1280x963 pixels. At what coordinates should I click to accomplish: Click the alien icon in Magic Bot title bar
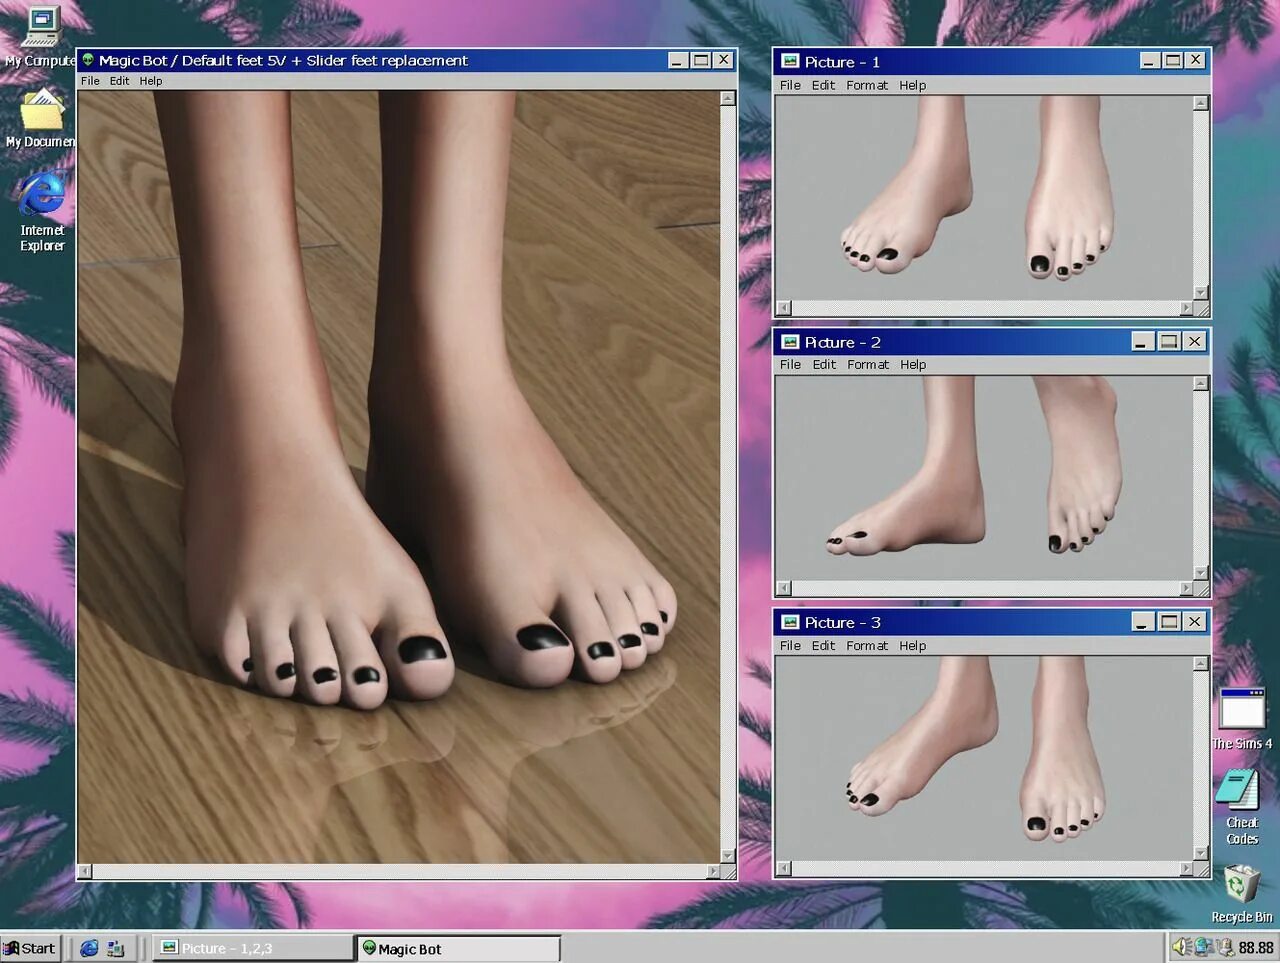coord(88,60)
